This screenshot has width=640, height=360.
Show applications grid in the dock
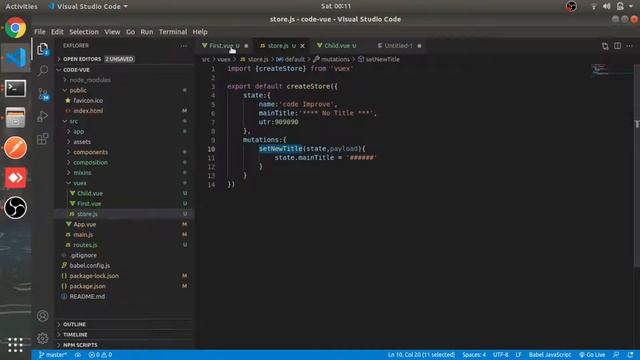16,345
